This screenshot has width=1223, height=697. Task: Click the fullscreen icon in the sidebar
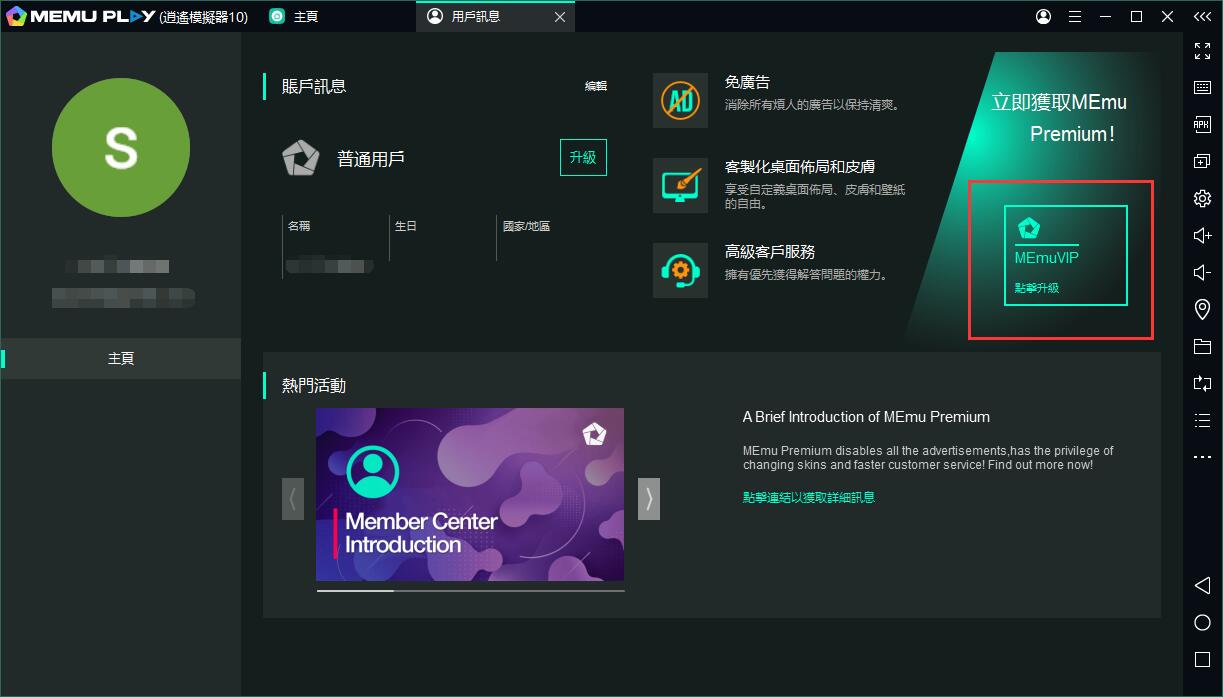point(1202,51)
